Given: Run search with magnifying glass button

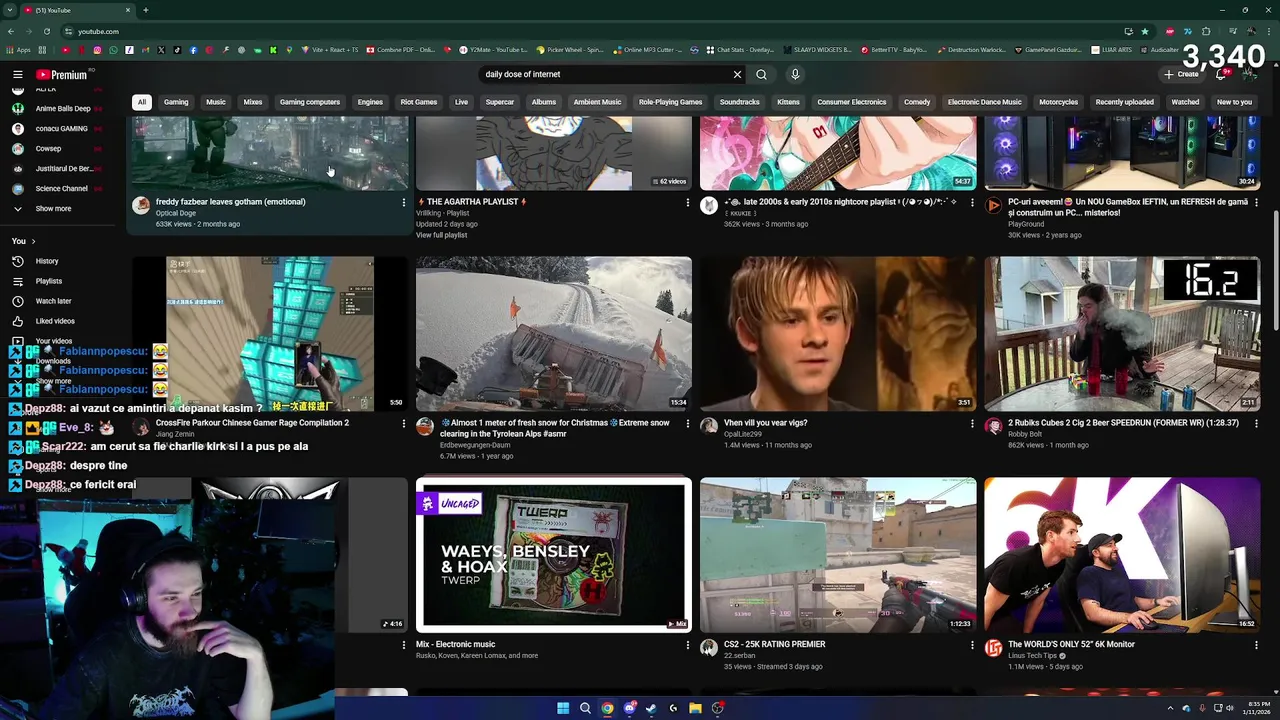Looking at the screenshot, I should pos(761,74).
